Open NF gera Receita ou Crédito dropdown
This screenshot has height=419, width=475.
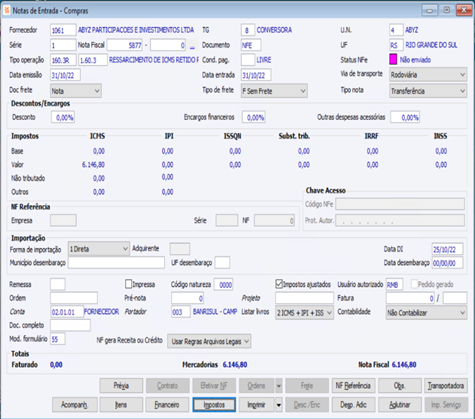click(x=209, y=341)
